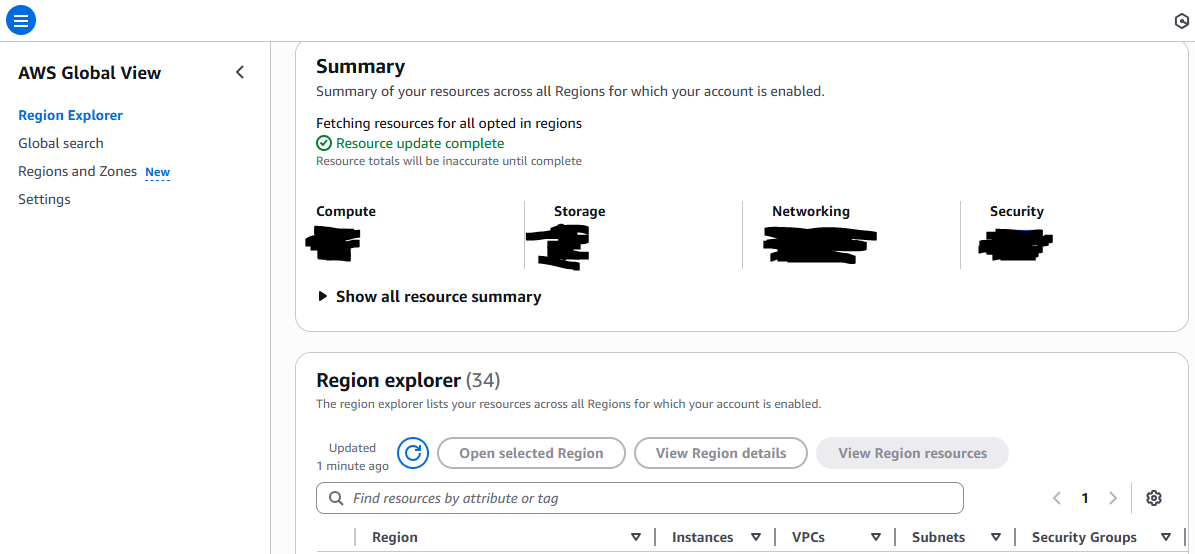Expand Show all resource summary
The image size is (1195, 554).
tap(429, 297)
